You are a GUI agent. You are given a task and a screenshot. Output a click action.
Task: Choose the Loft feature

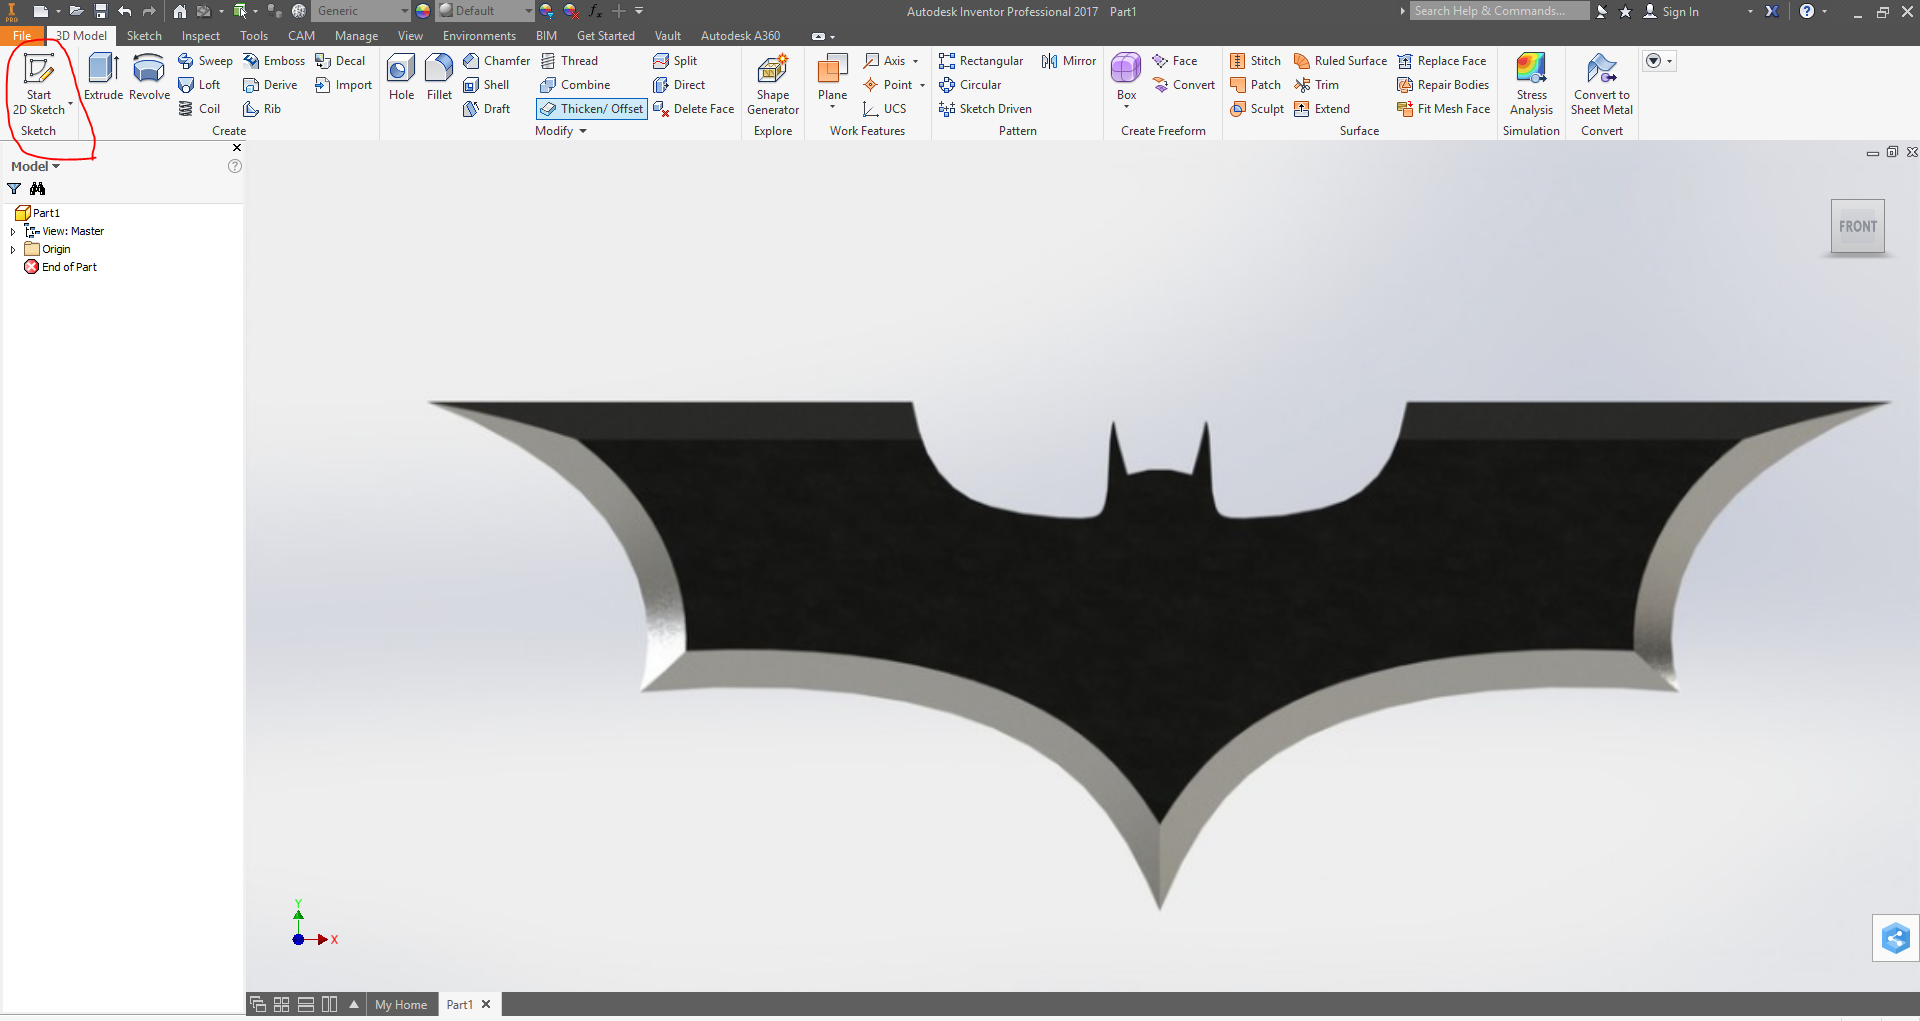(199, 85)
